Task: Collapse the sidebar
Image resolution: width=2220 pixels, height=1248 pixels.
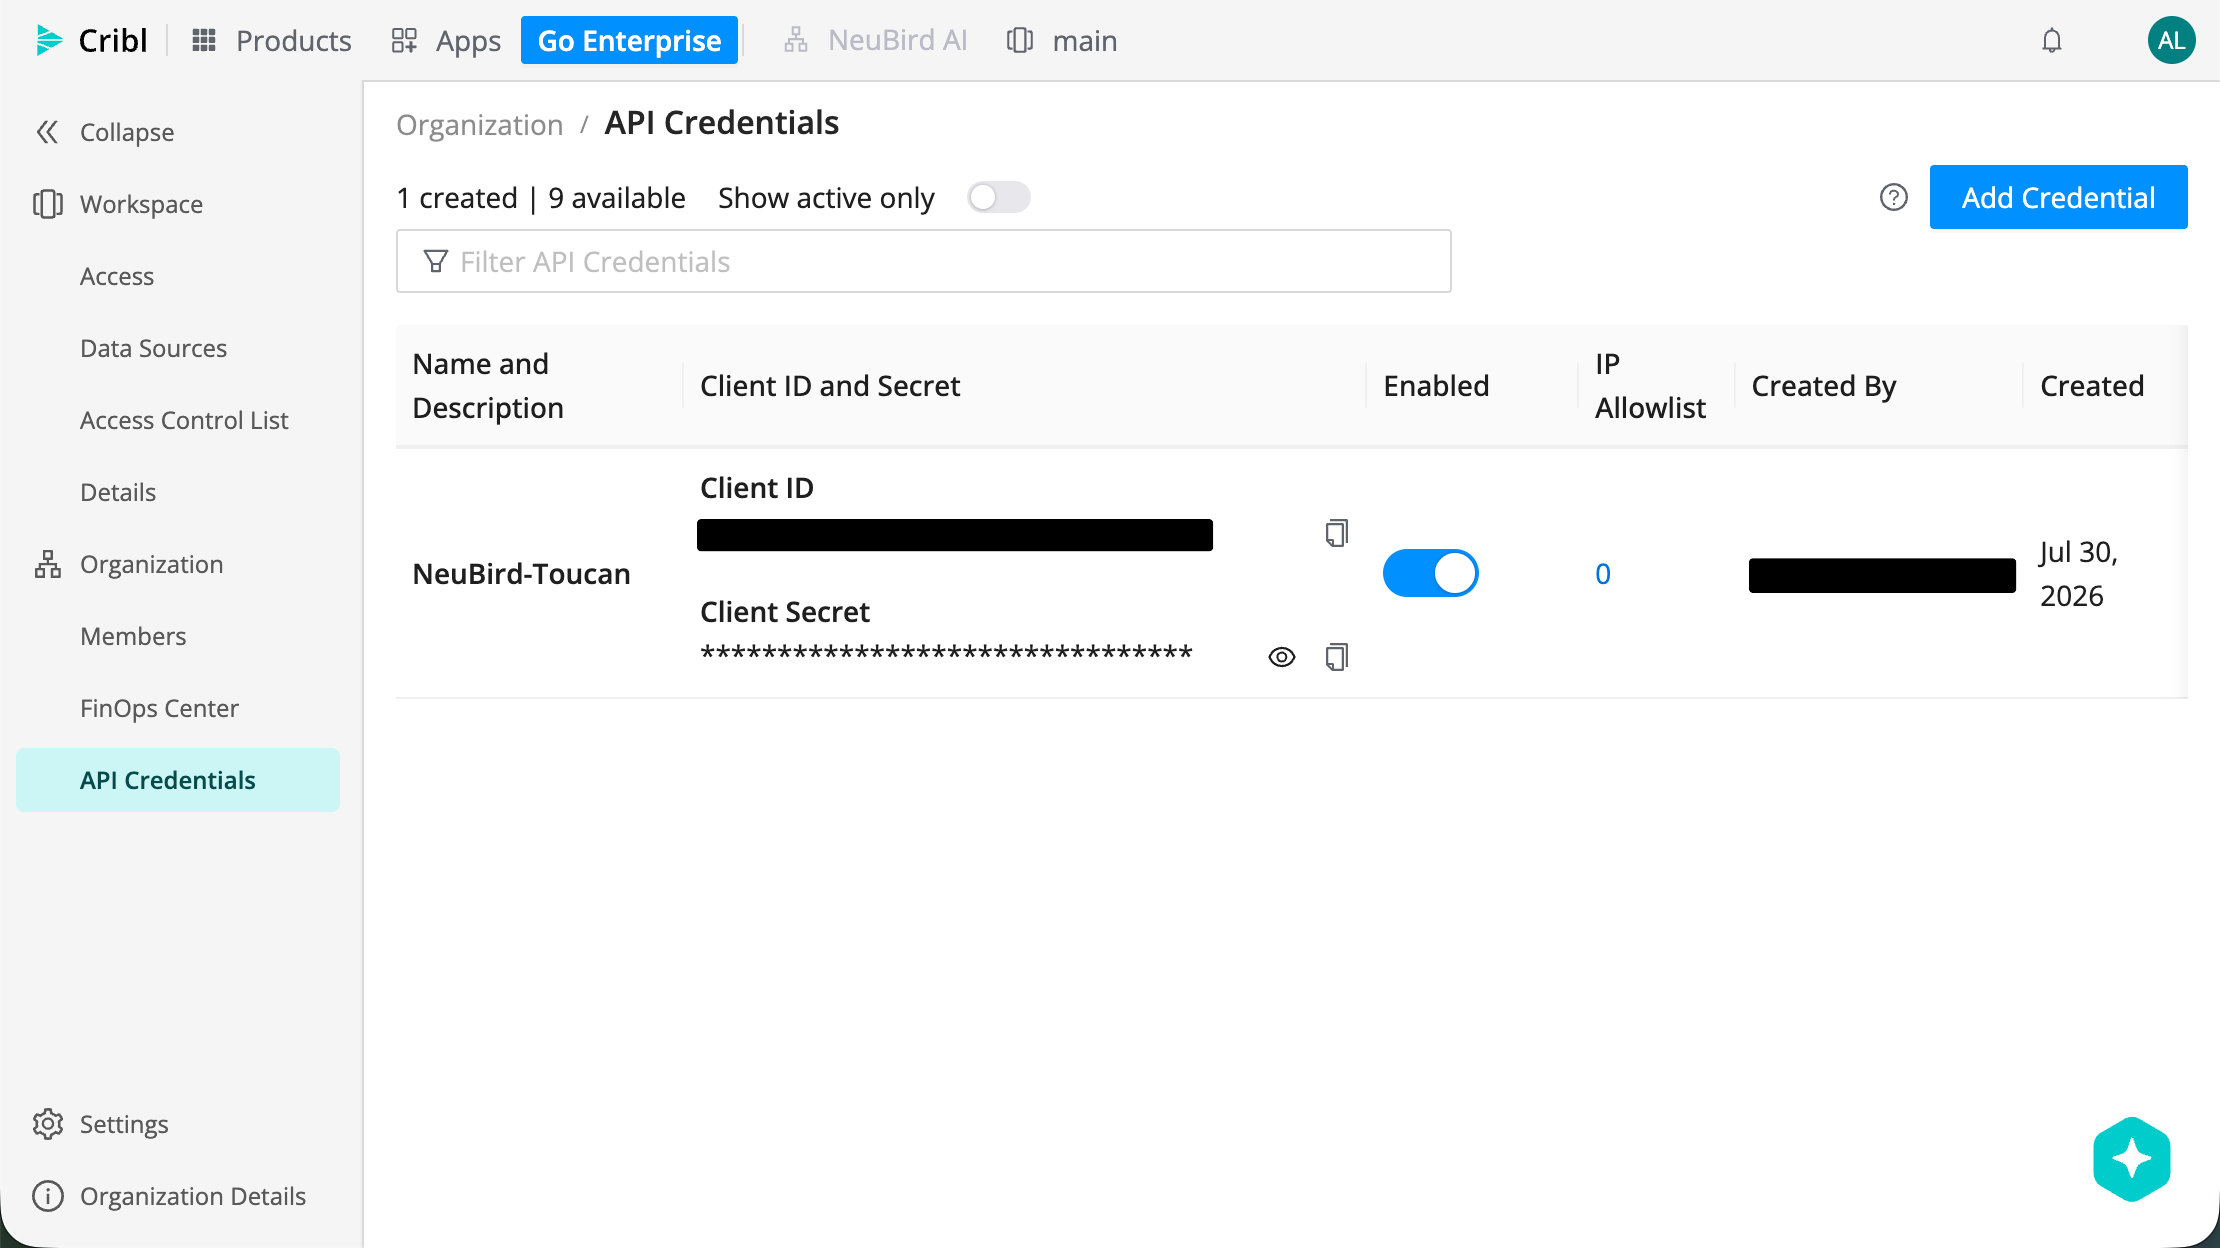Action: click(104, 132)
